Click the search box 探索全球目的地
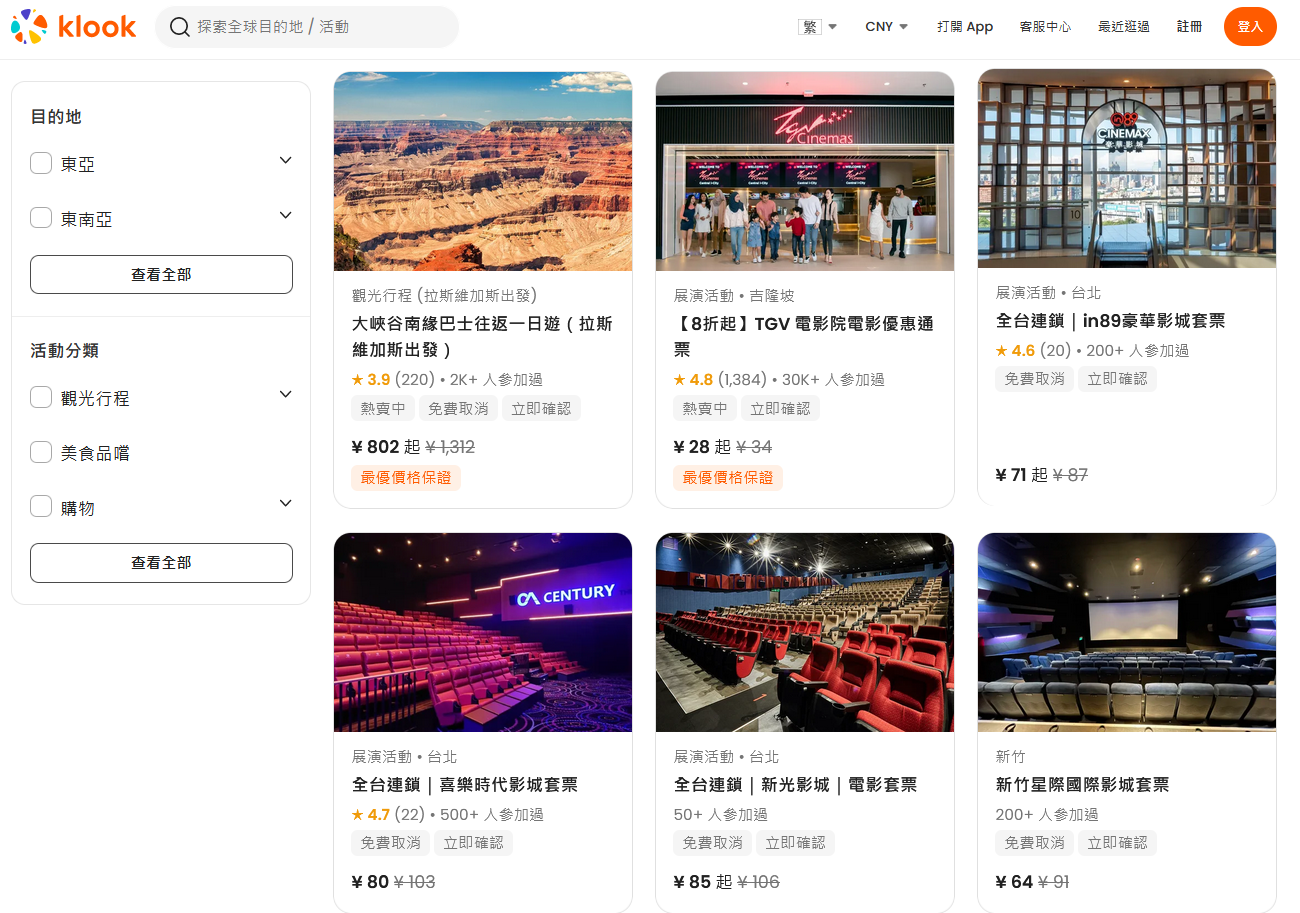The width and height of the screenshot is (1300, 913). tap(307, 27)
